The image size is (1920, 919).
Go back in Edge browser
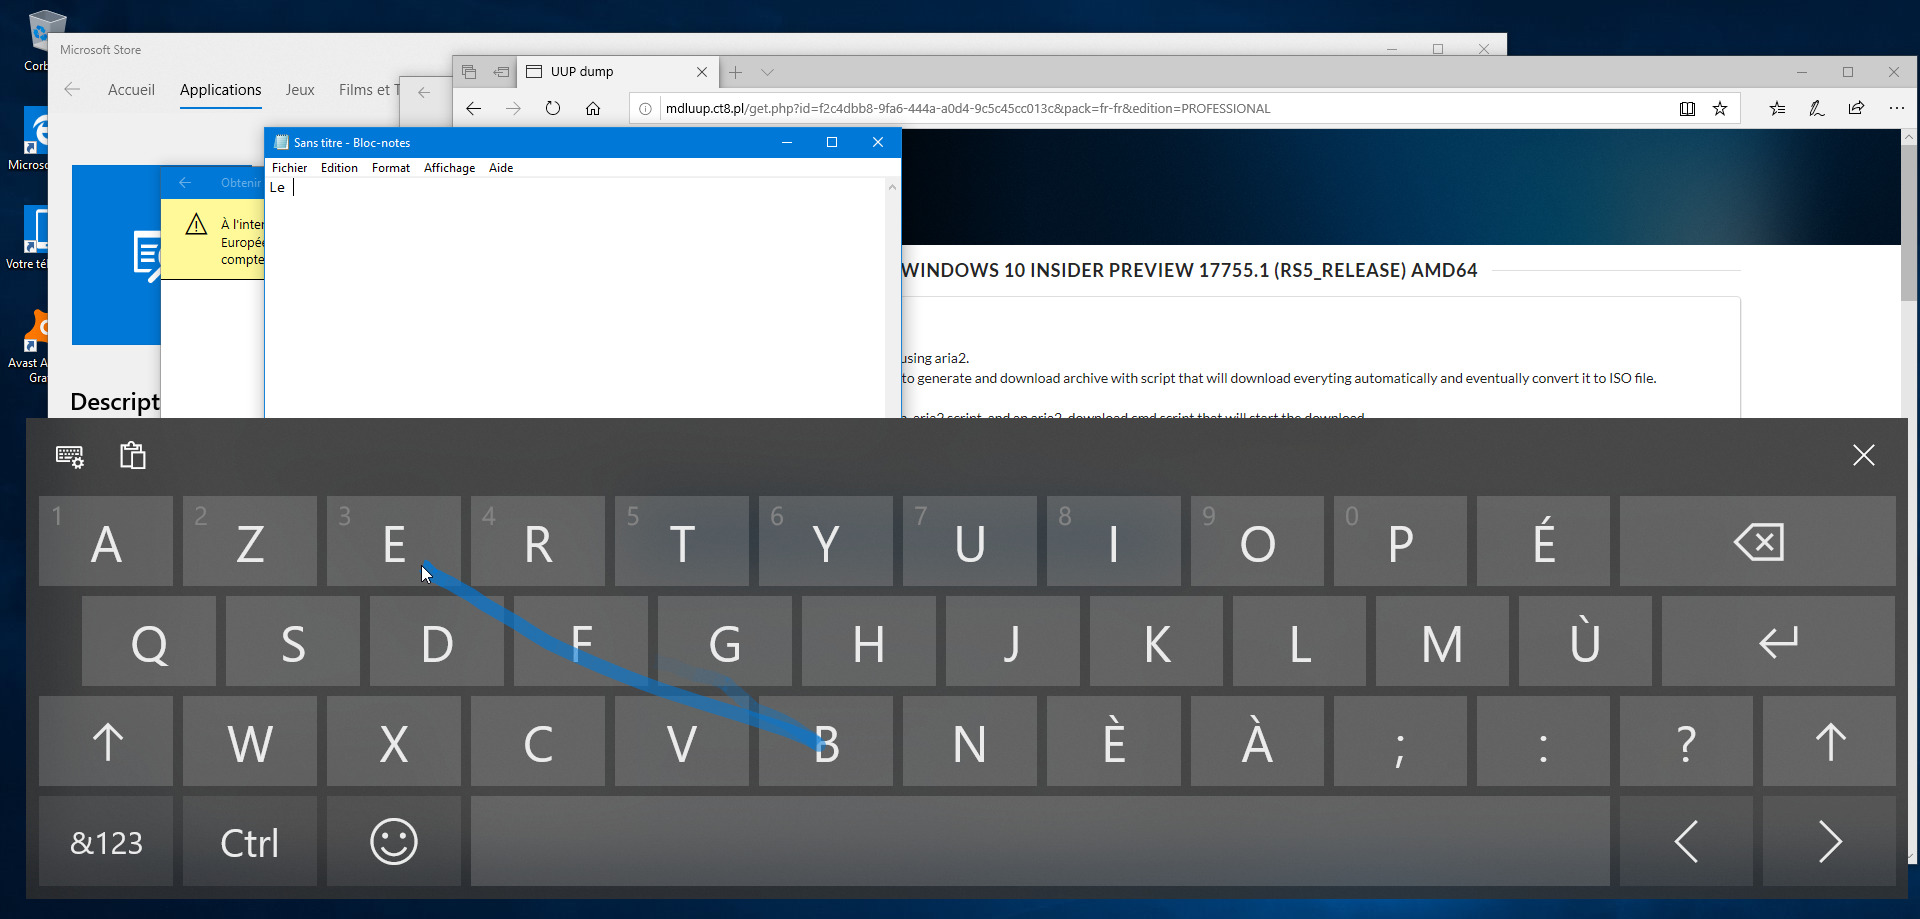click(473, 108)
